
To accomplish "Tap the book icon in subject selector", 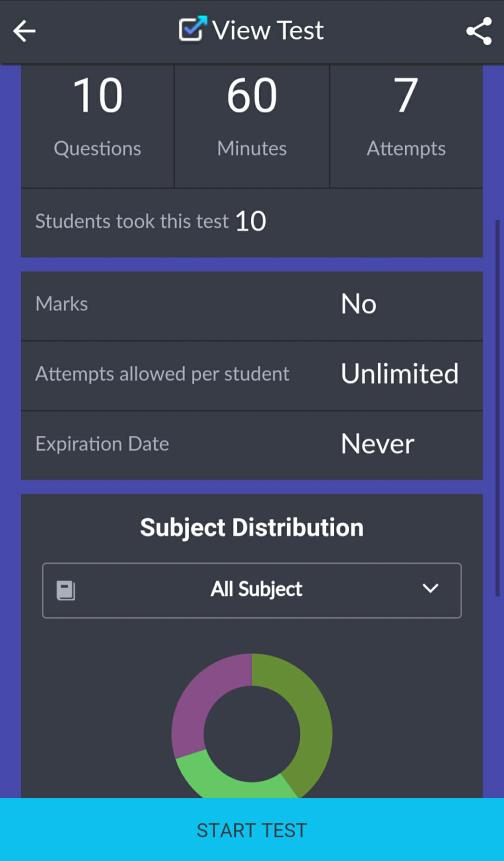I will (x=66, y=591).
